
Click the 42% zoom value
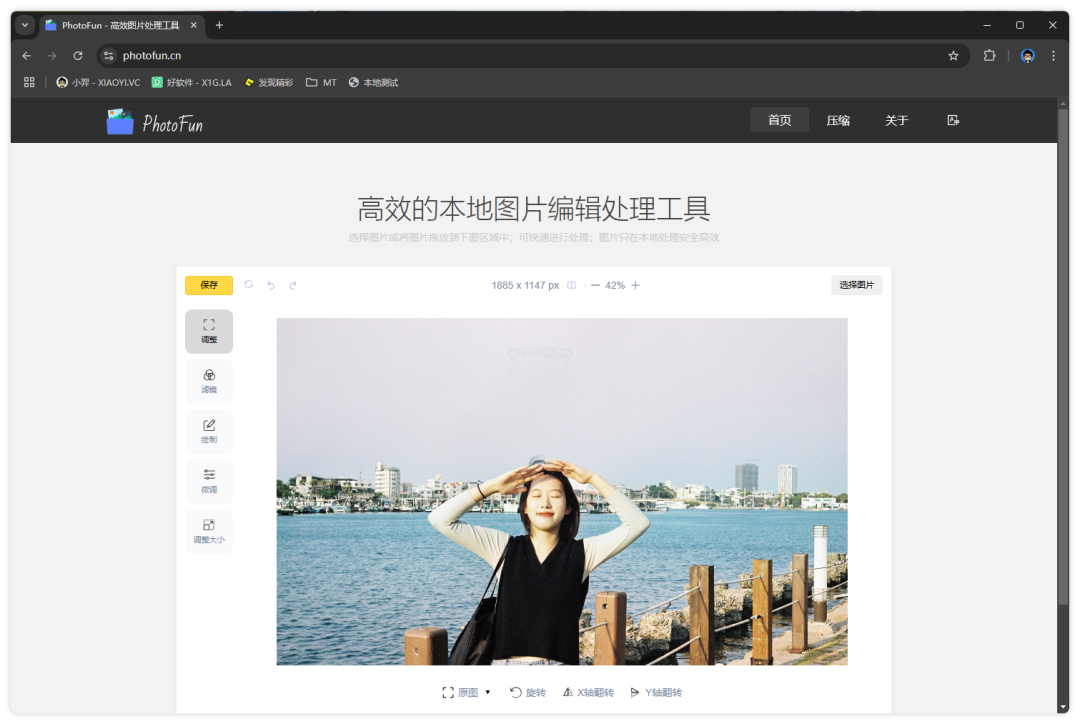pos(615,285)
